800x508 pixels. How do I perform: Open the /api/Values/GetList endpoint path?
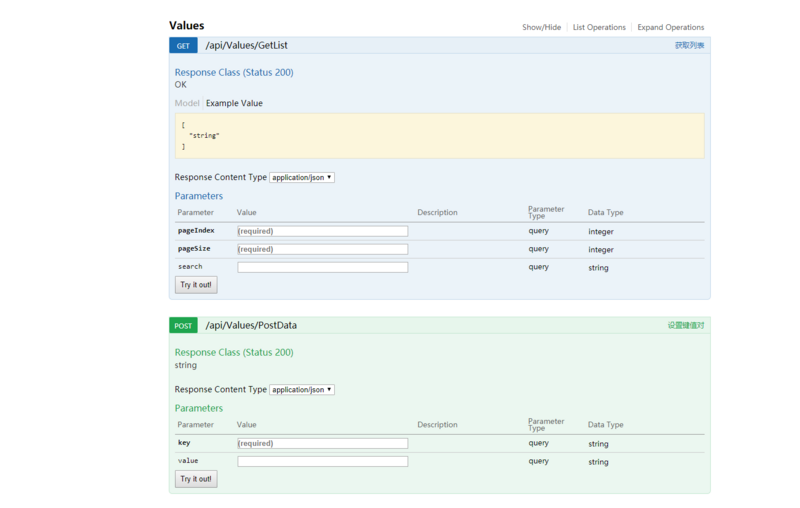(246, 46)
